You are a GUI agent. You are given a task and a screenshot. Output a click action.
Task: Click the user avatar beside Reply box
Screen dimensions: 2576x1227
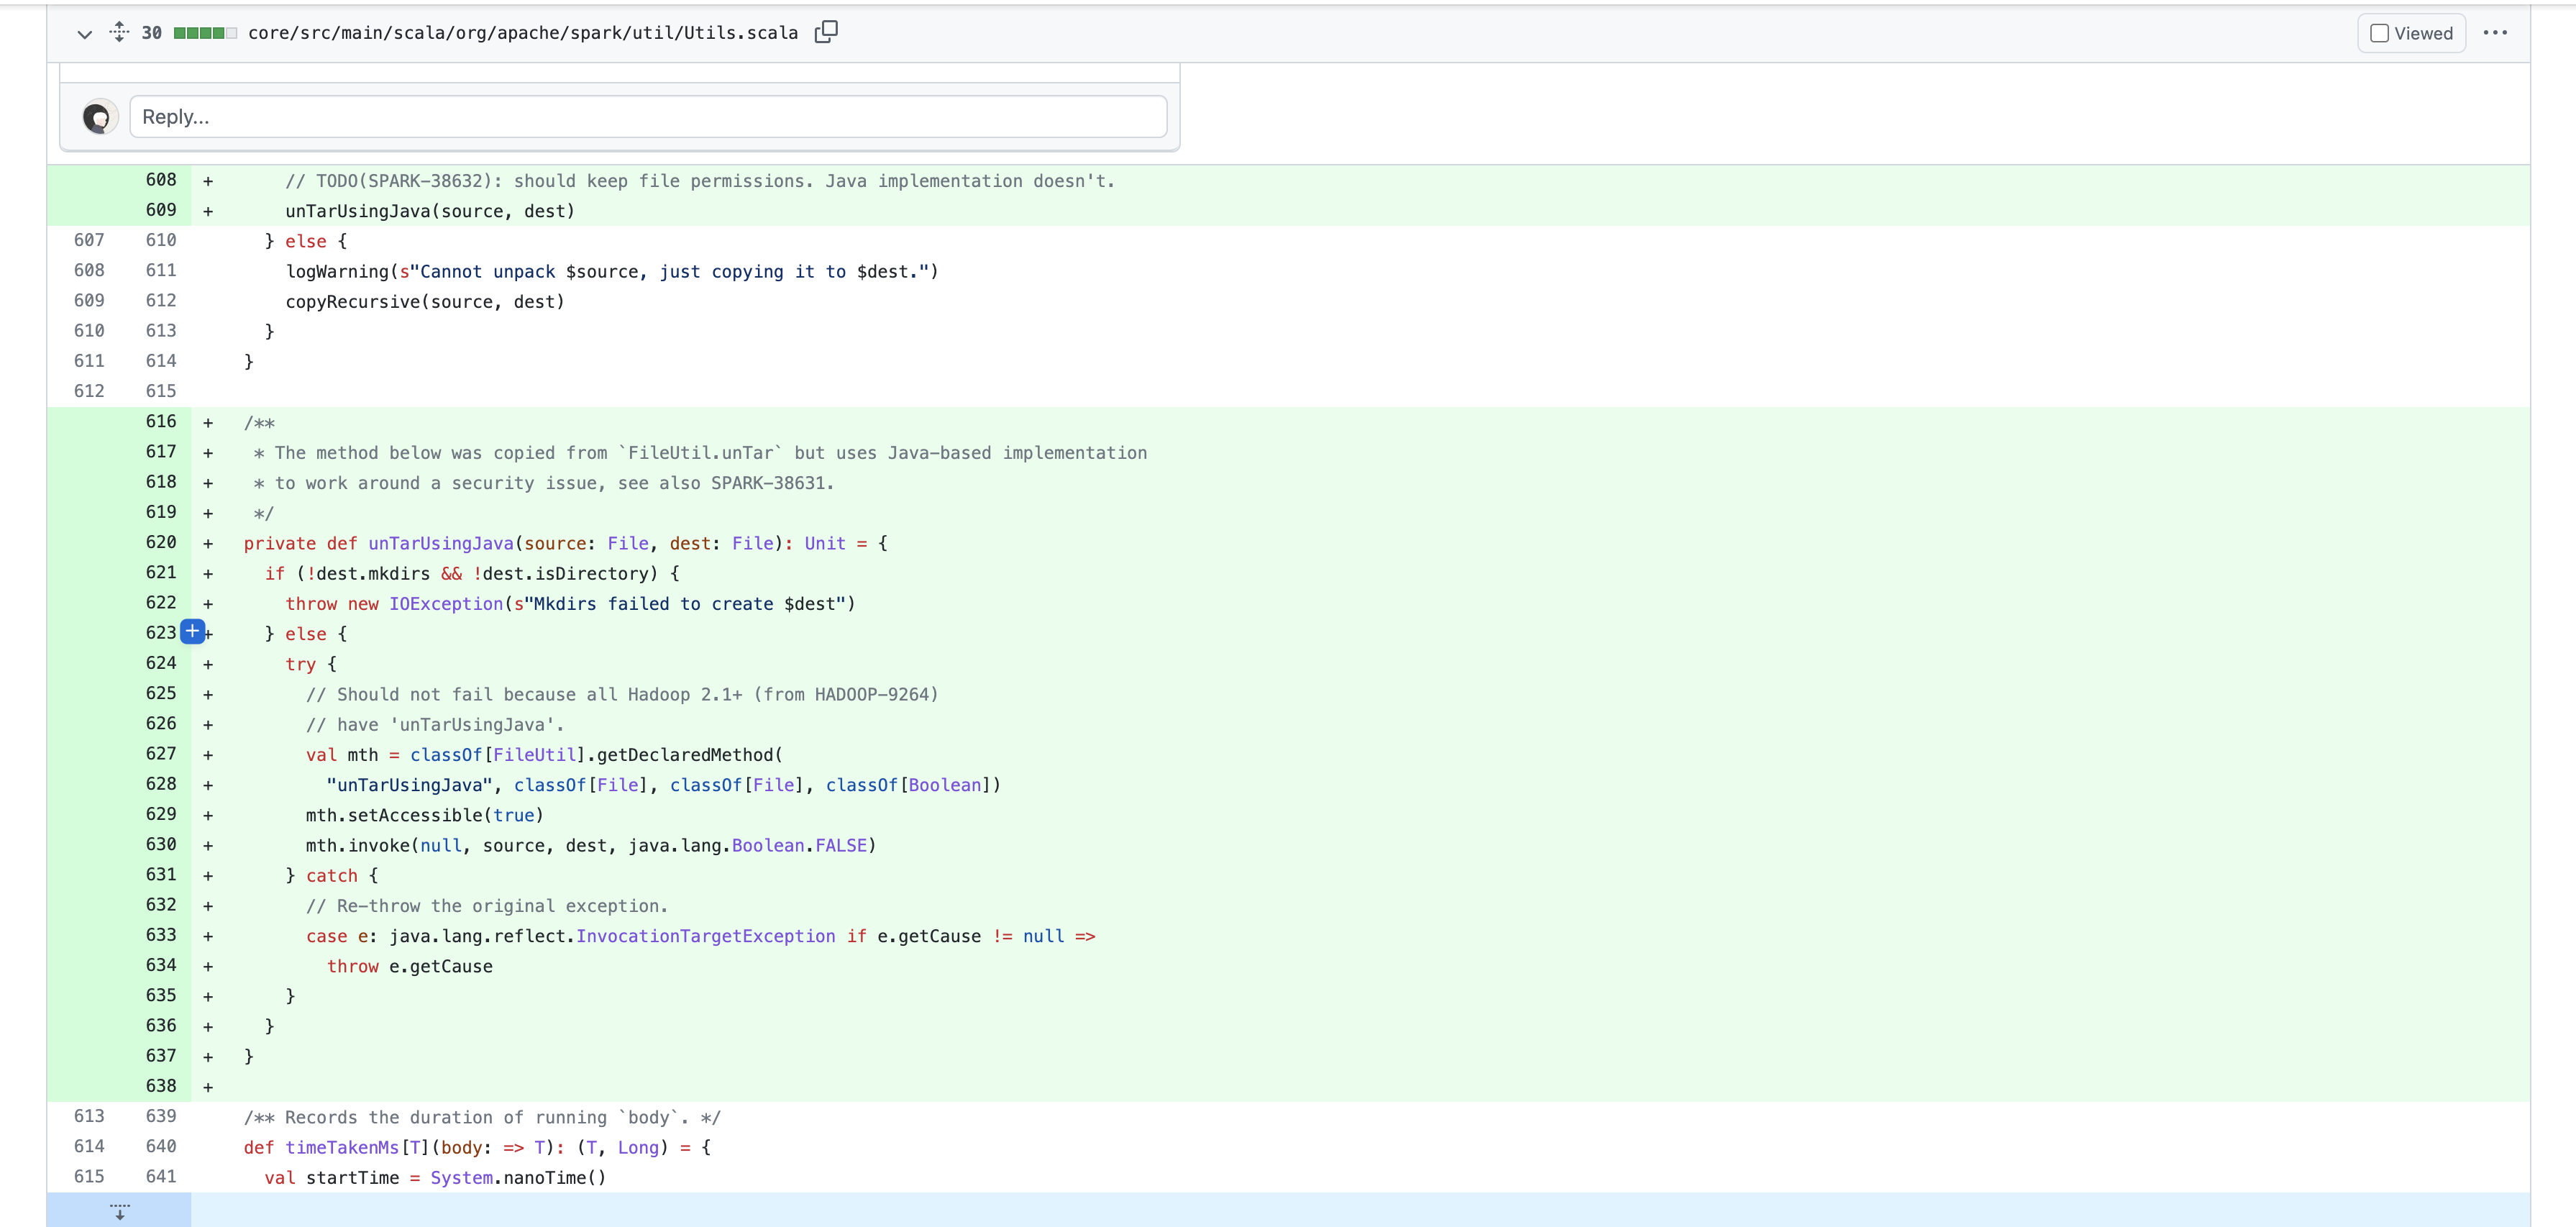(99, 118)
